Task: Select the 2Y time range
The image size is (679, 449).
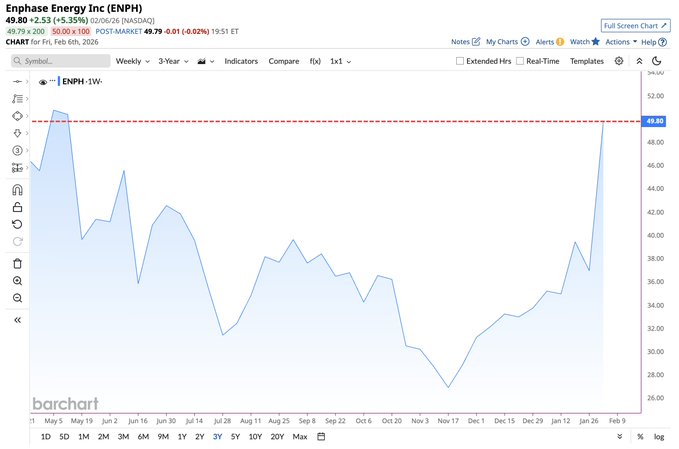Action: 199,436
